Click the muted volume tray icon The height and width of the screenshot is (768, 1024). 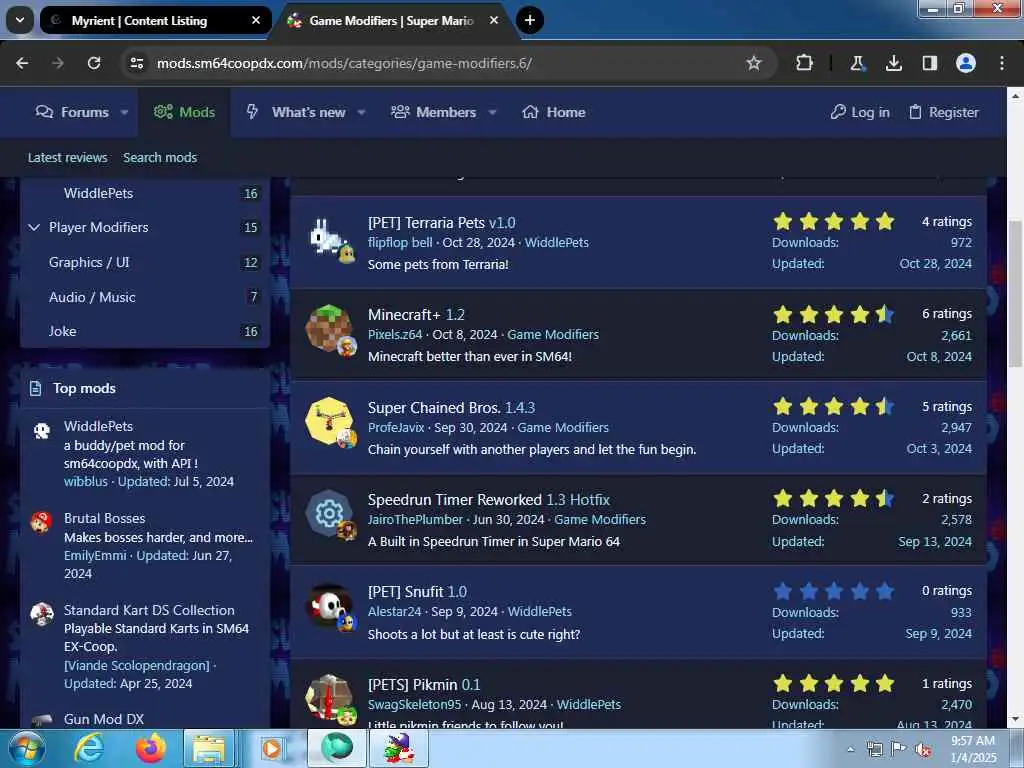pos(923,749)
